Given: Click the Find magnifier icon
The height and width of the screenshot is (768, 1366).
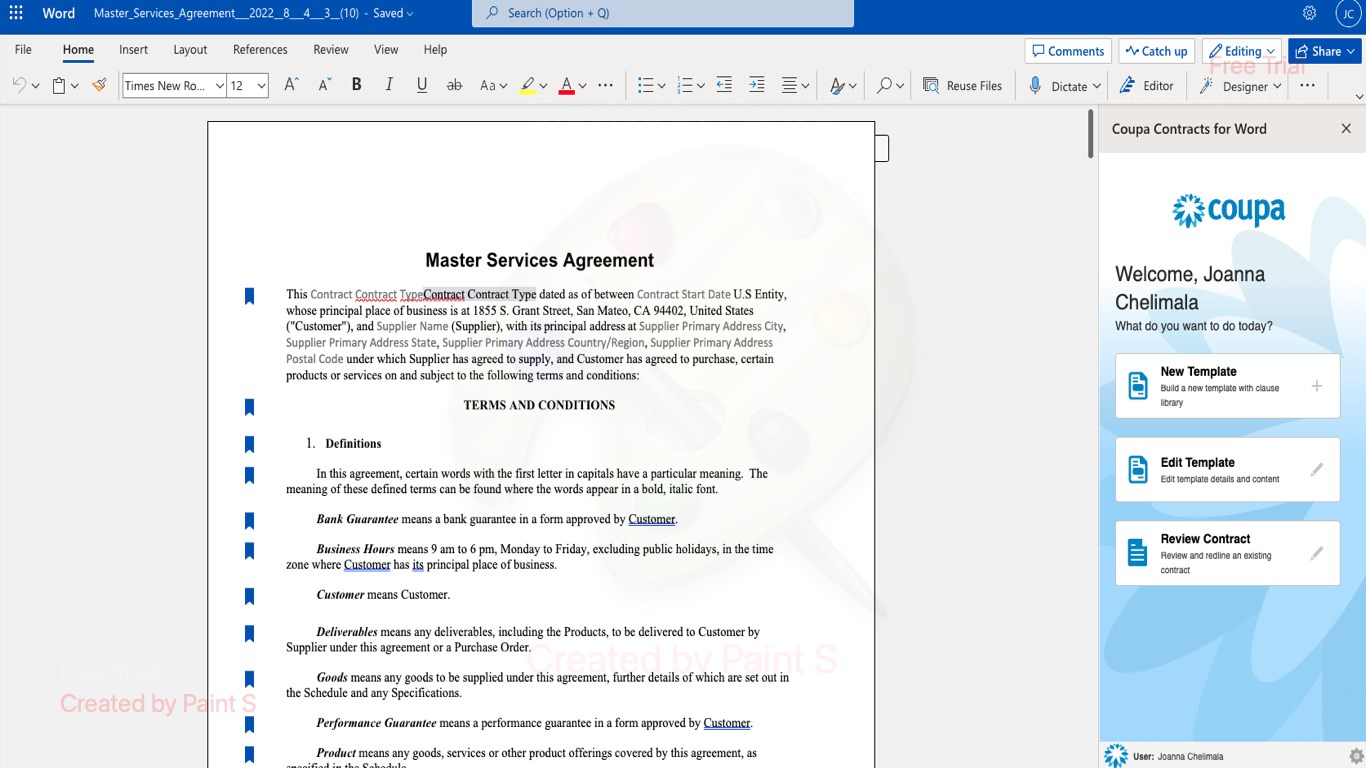Looking at the screenshot, I should click(884, 86).
